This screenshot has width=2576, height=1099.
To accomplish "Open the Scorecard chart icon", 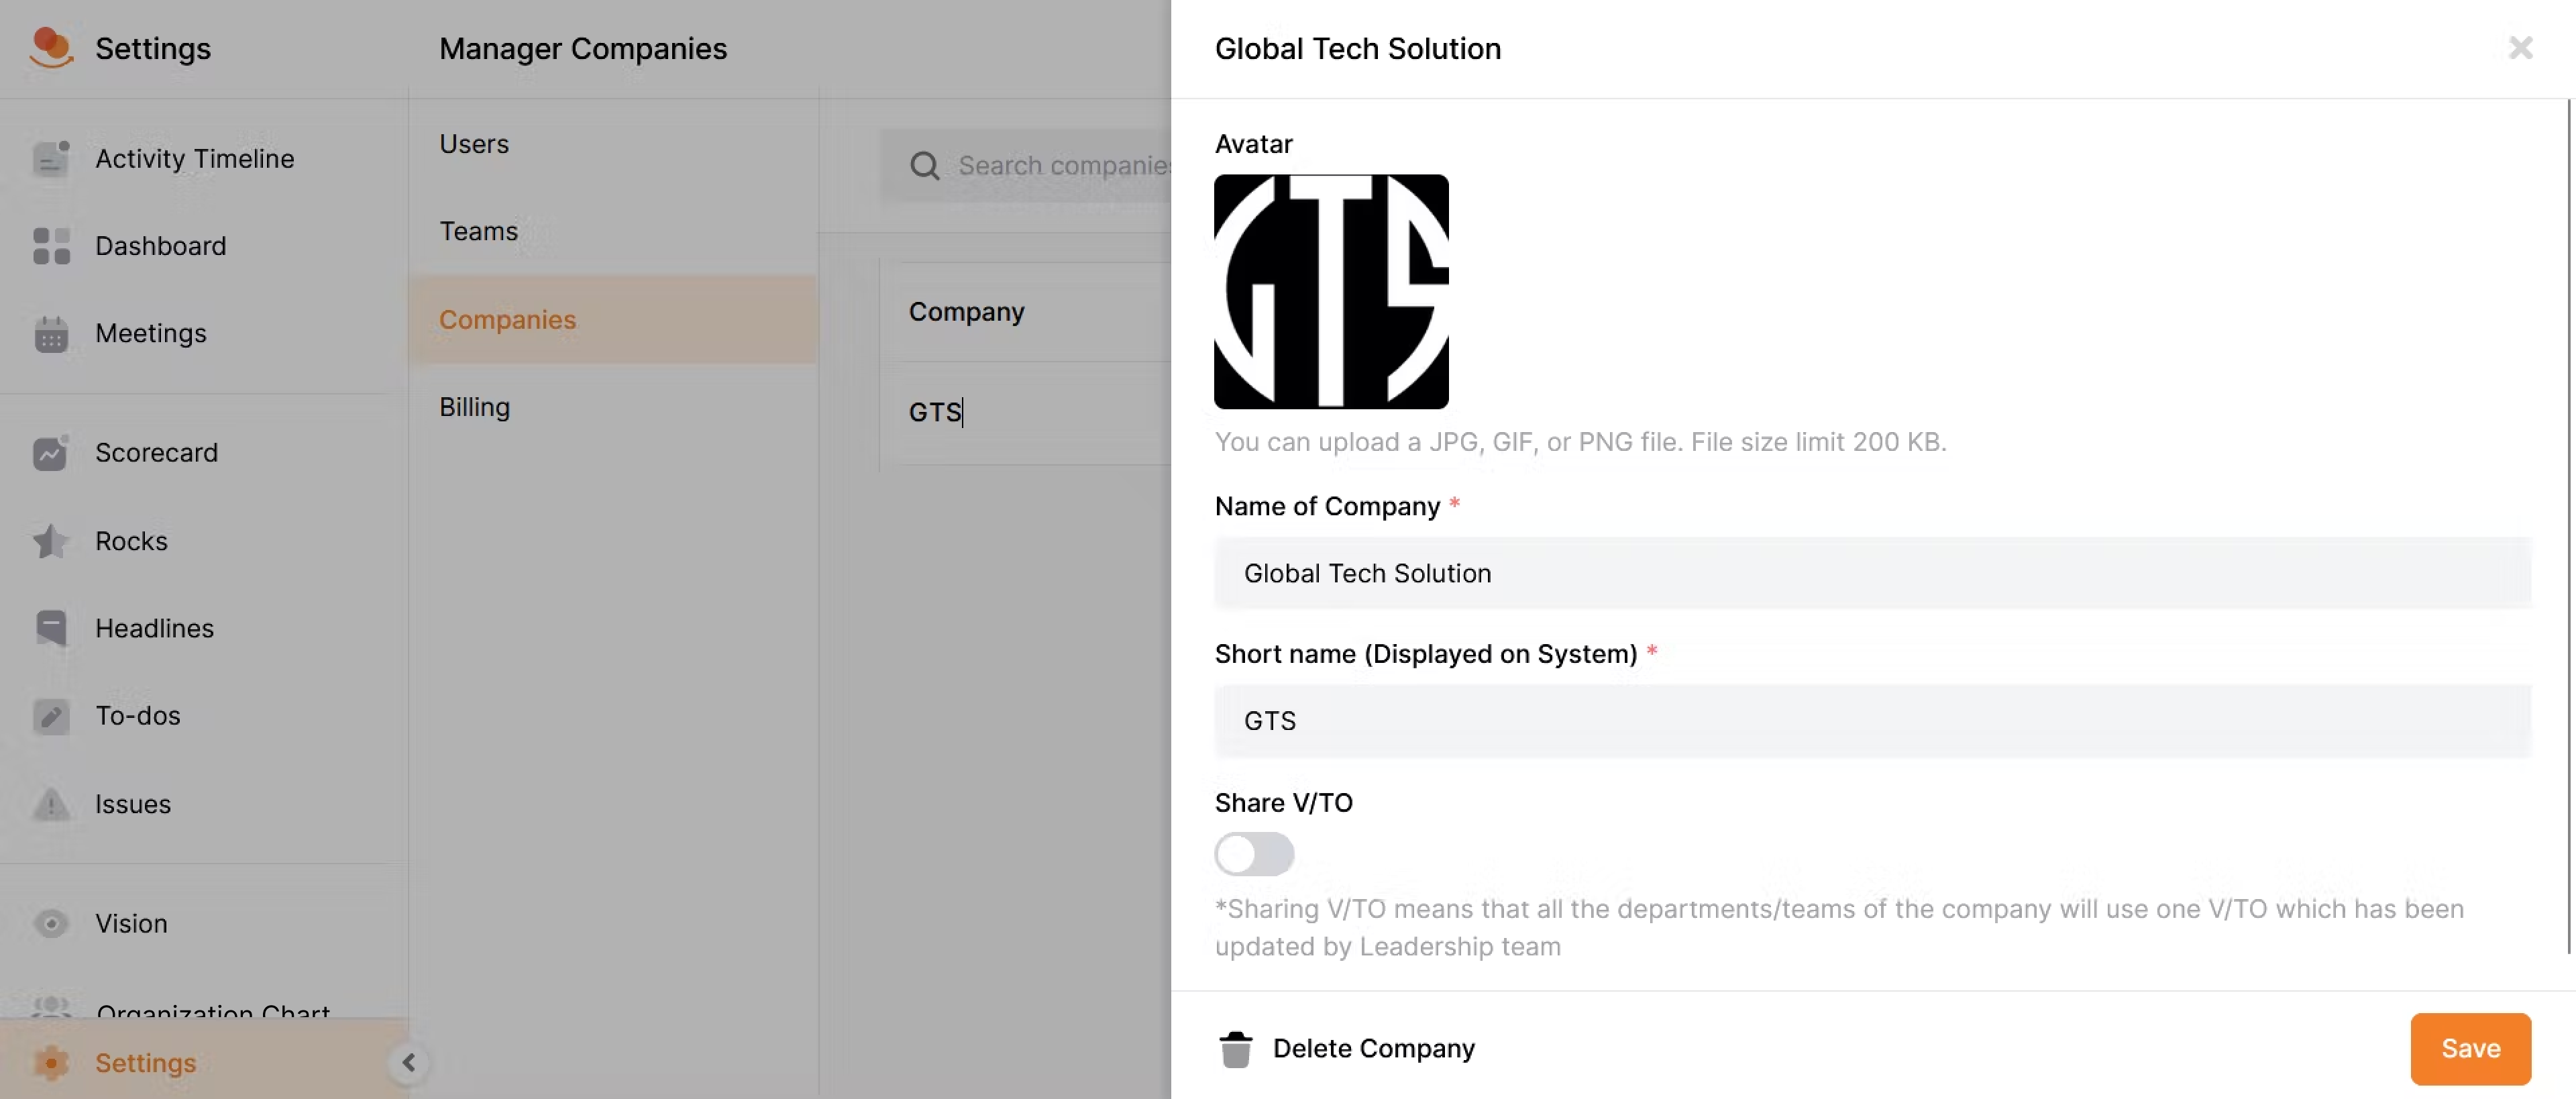I will coord(51,454).
